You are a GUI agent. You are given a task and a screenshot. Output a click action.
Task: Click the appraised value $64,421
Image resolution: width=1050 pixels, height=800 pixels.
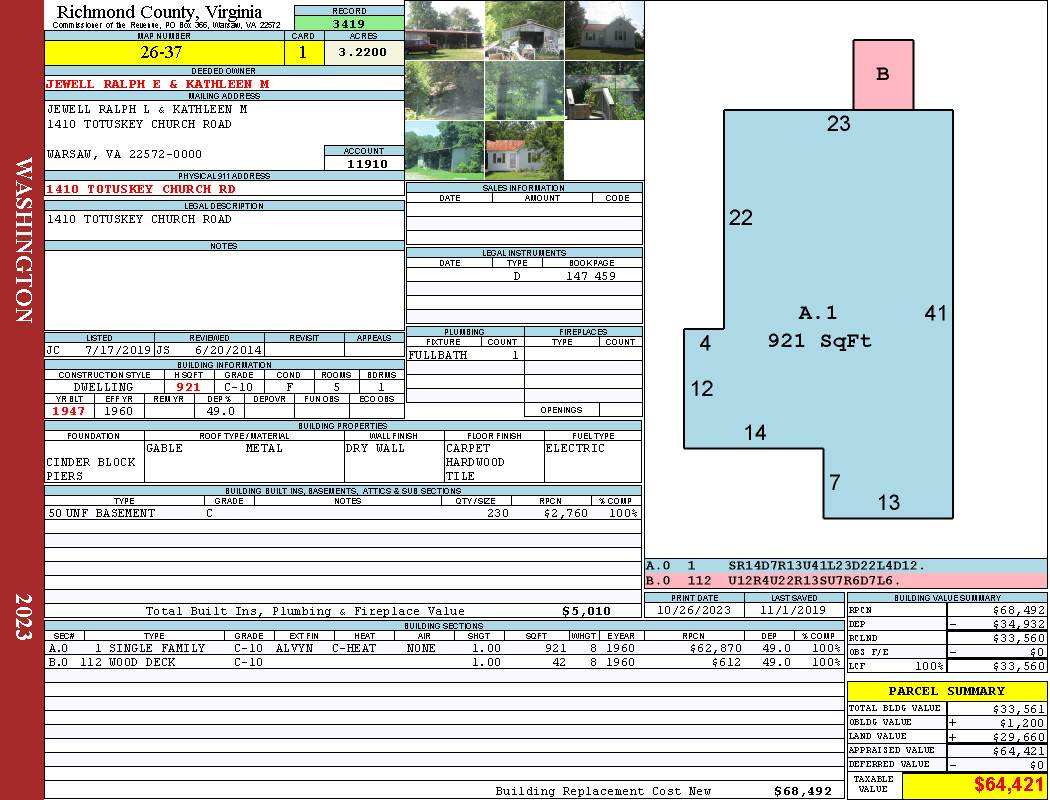[x=1017, y=751]
